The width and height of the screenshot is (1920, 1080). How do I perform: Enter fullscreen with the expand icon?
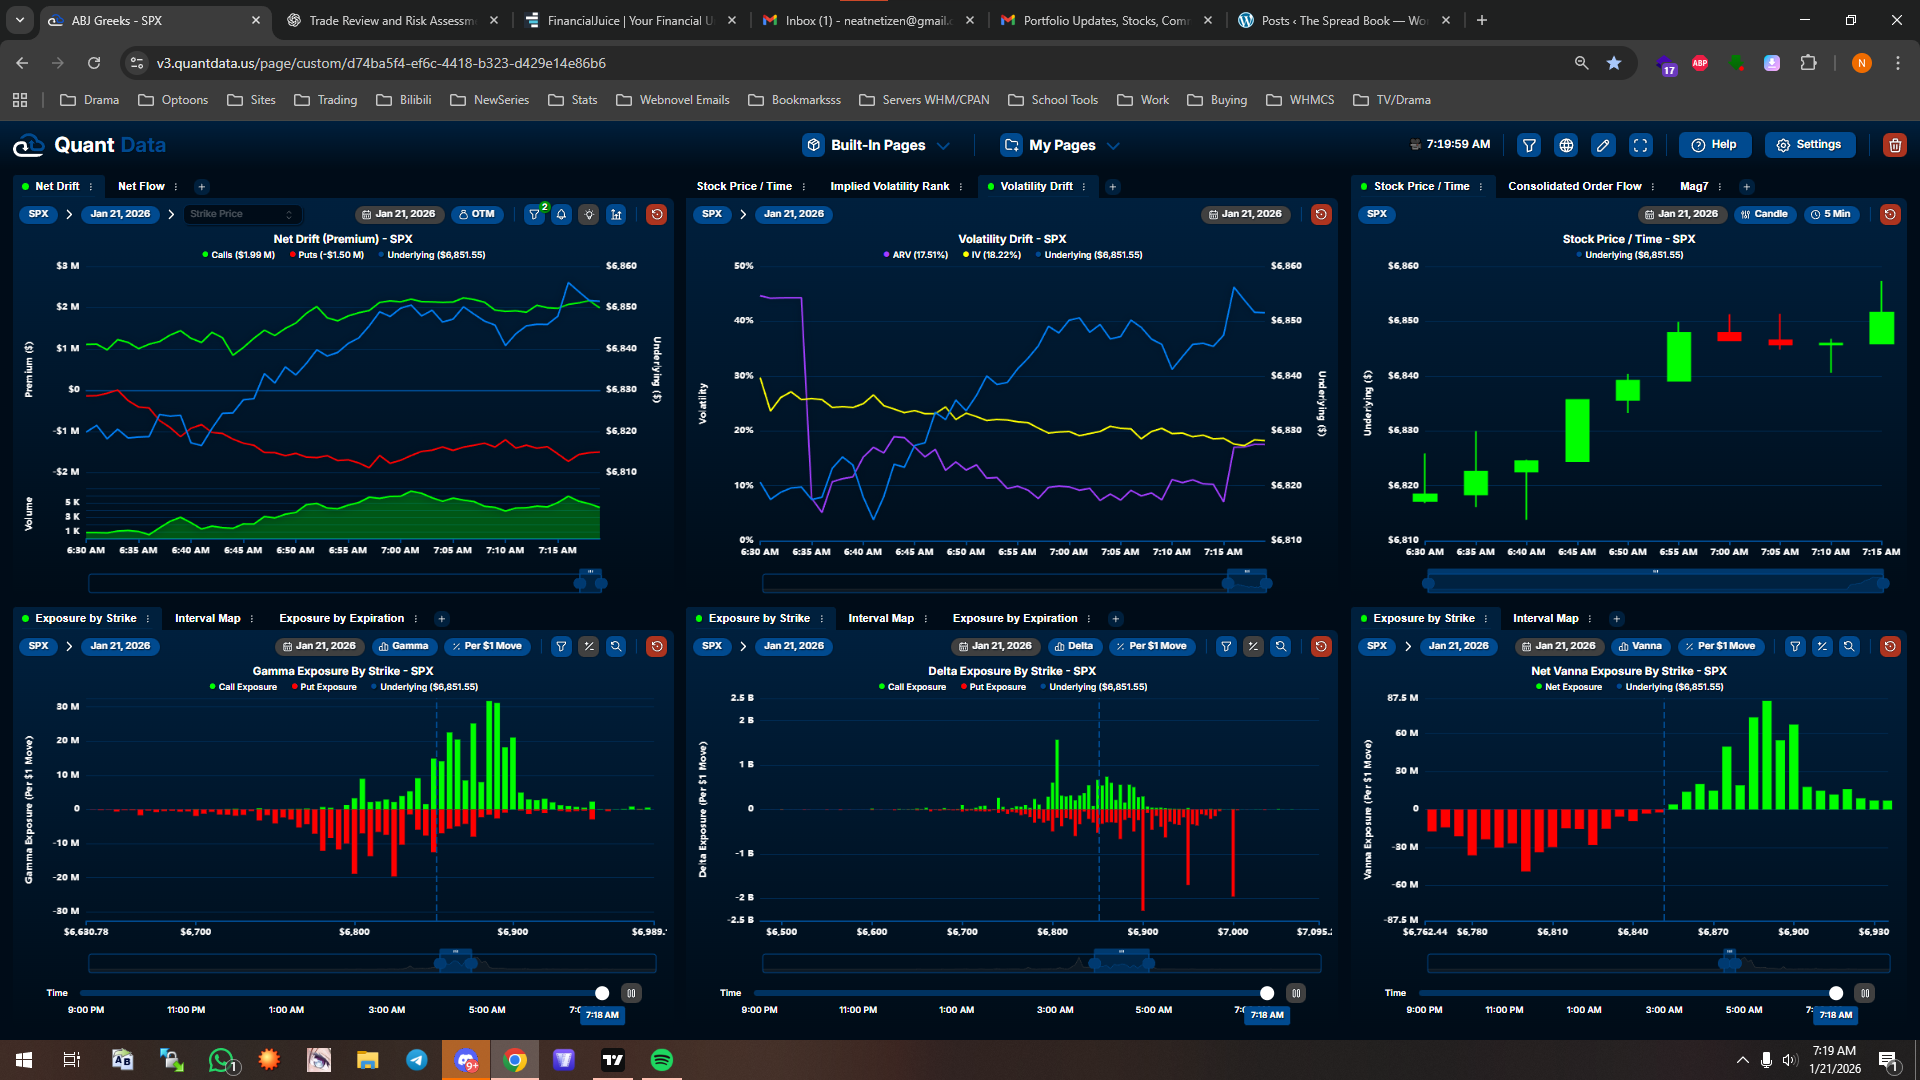[1640, 145]
